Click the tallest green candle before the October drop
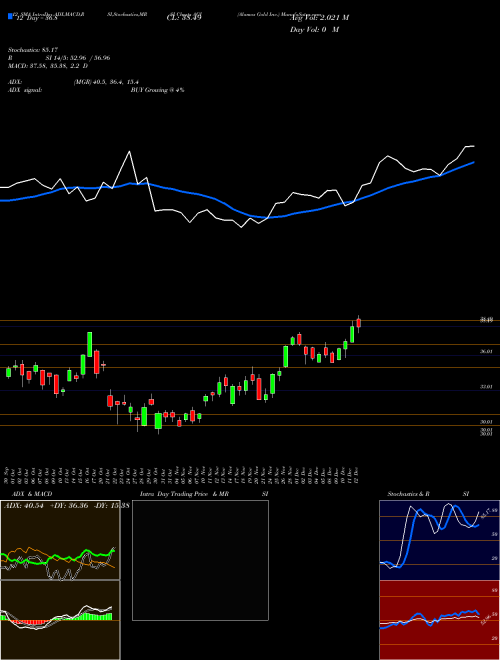Image resolution: width=500 pixels, height=660 pixels. (x=90, y=344)
